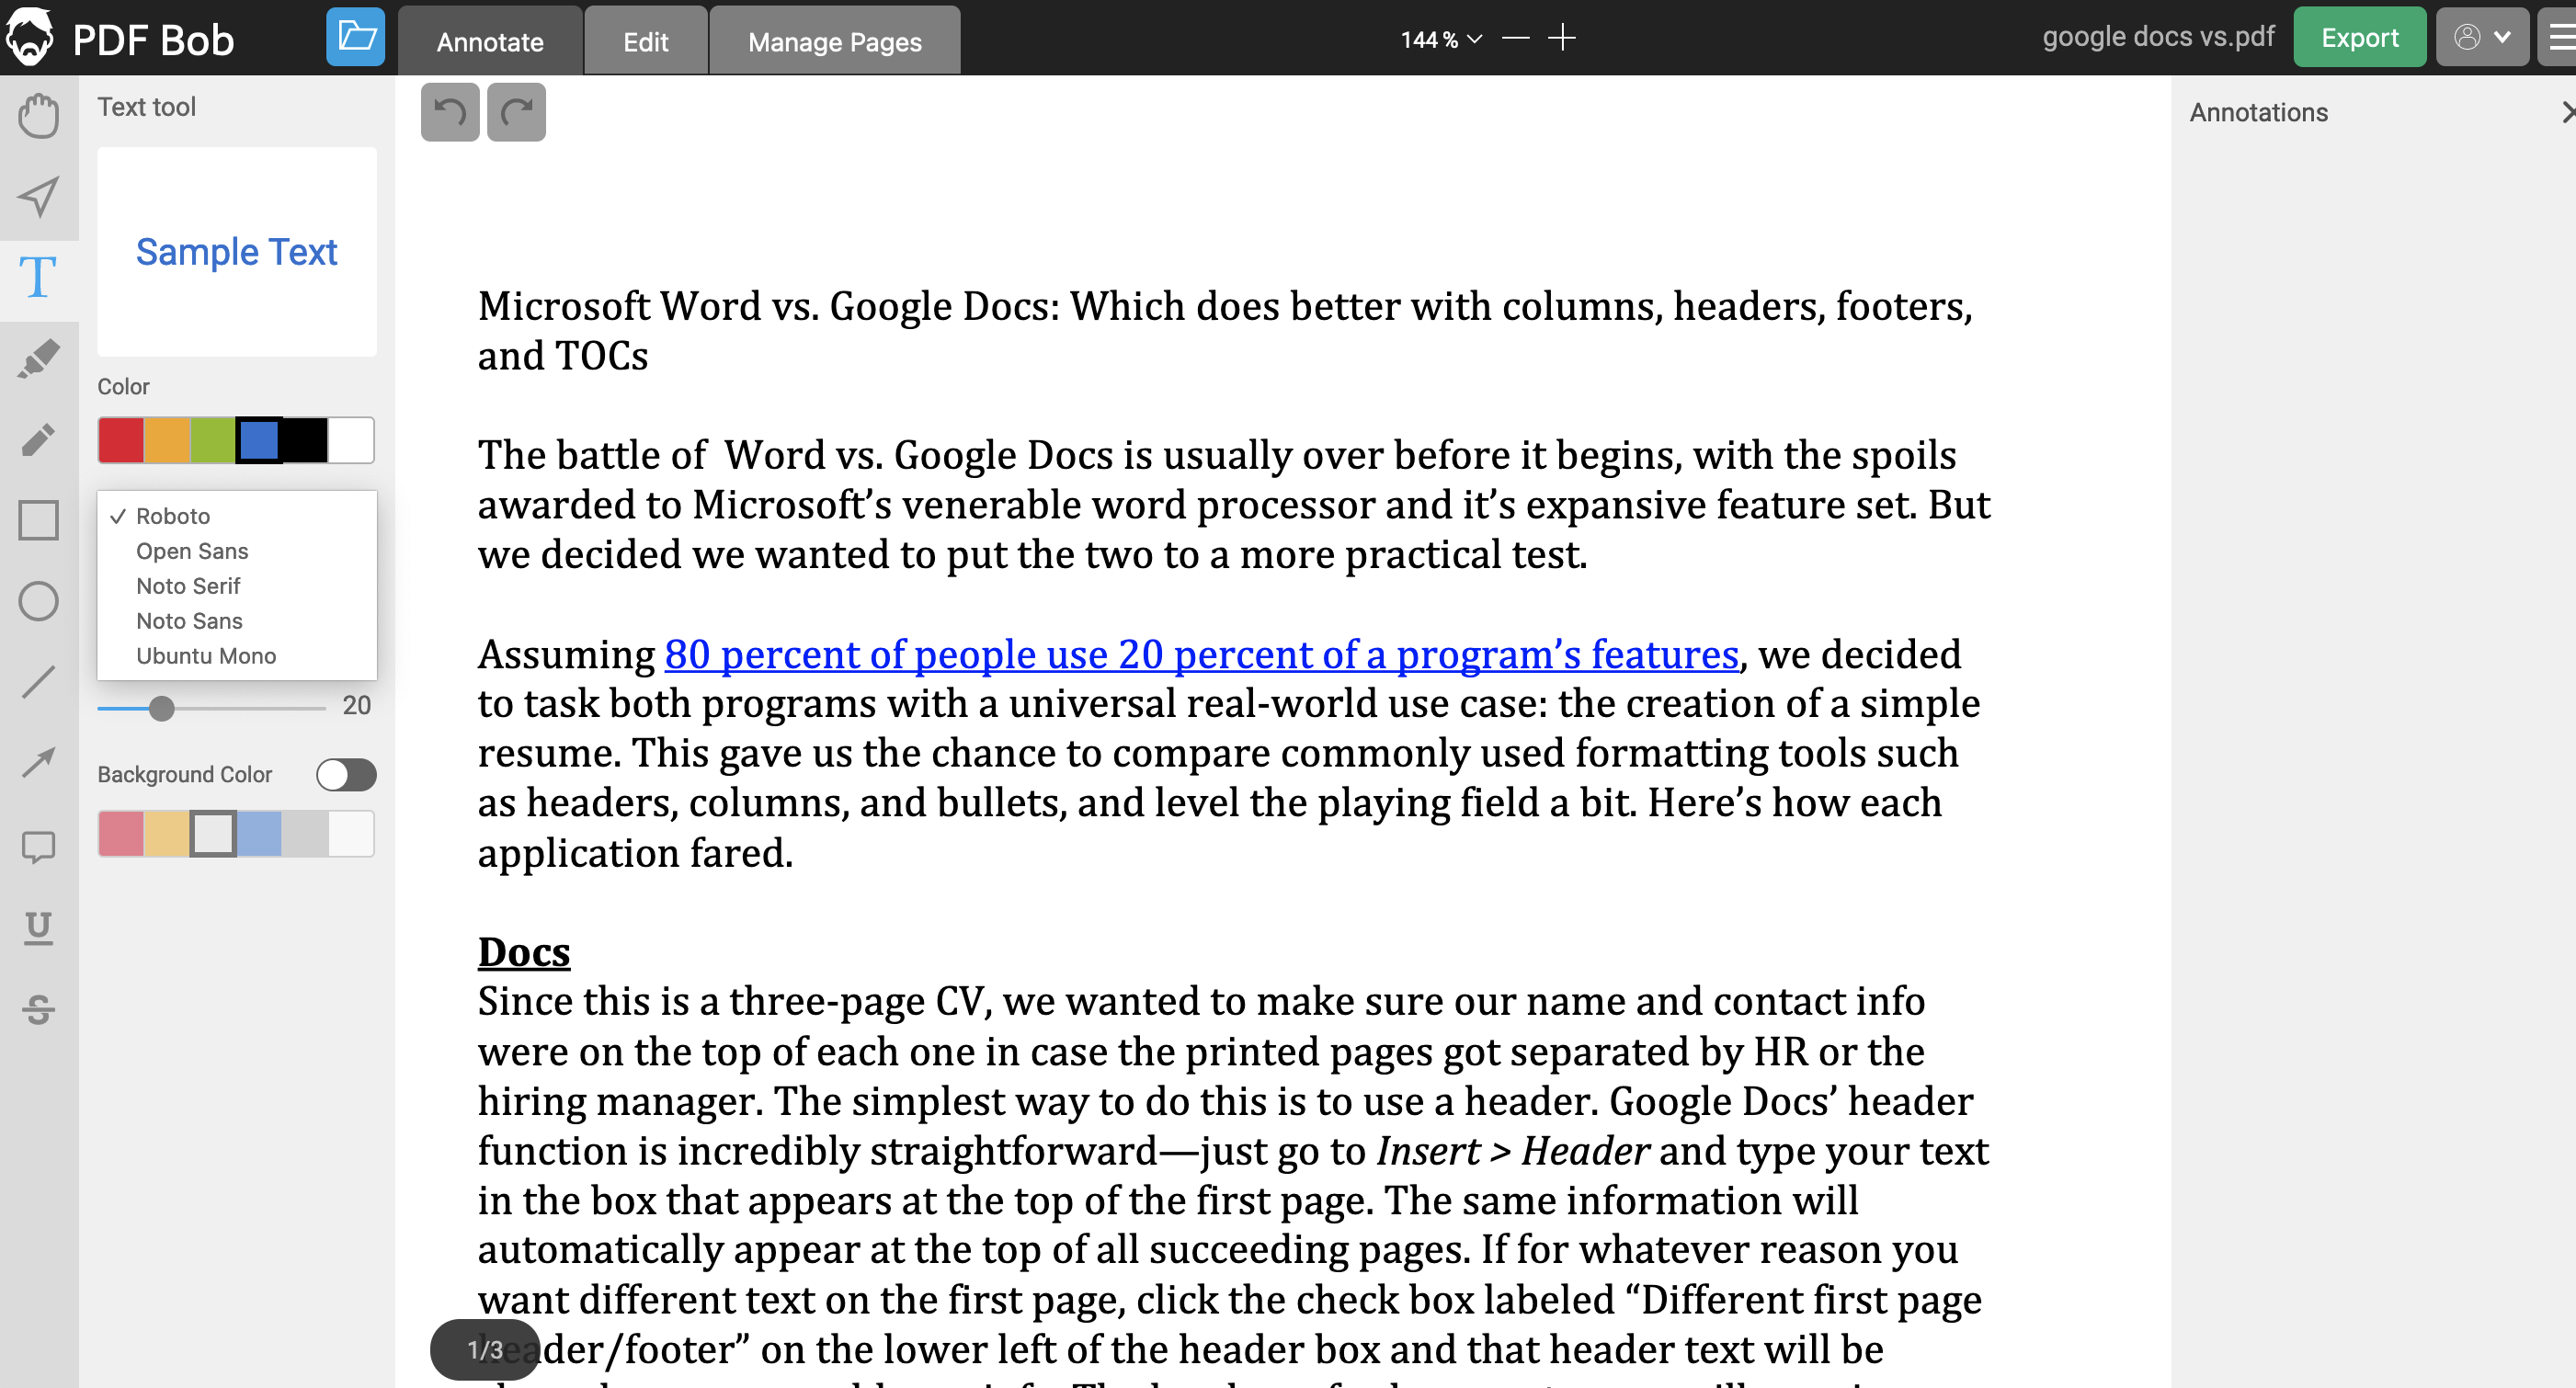Pick the blue text color swatch
The height and width of the screenshot is (1388, 2576).
(x=259, y=440)
